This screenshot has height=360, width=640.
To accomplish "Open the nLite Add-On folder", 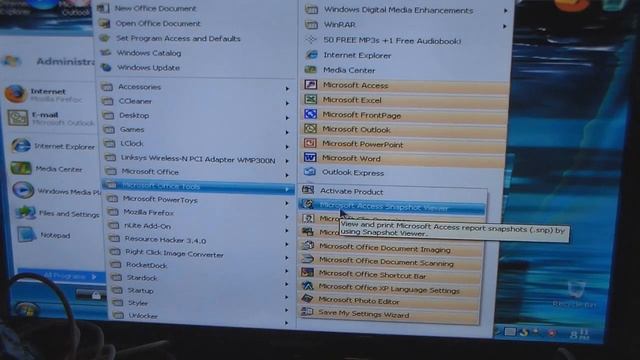I will (200, 226).
